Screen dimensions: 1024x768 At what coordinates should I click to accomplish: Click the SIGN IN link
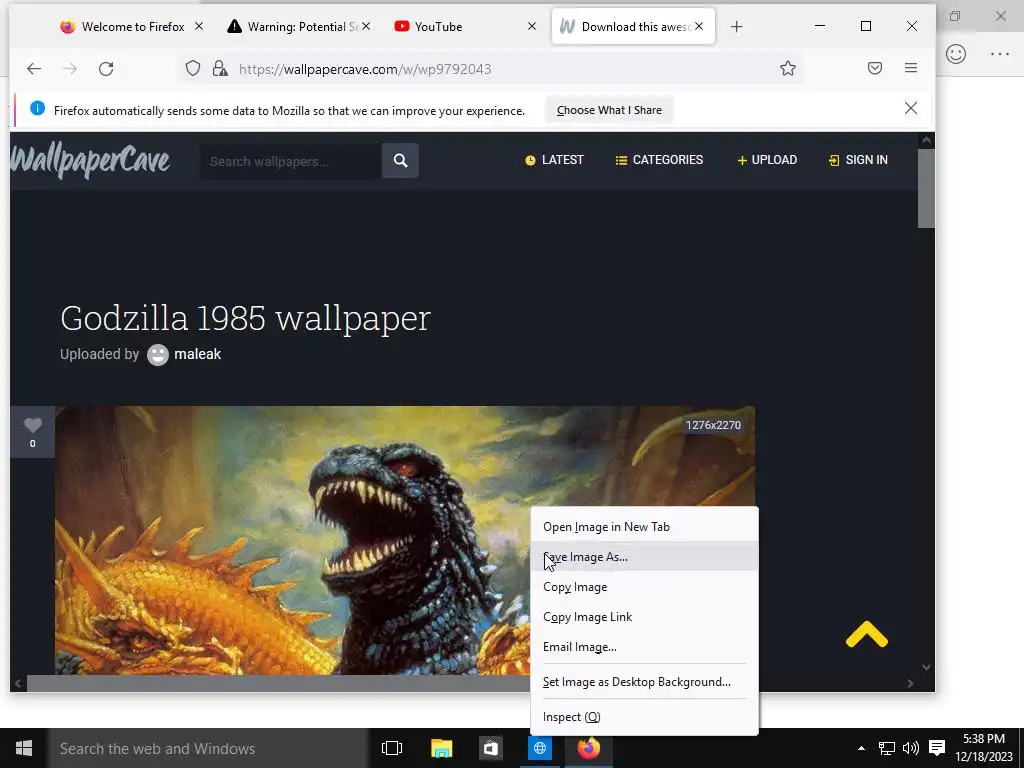pyautogui.click(x=858, y=160)
